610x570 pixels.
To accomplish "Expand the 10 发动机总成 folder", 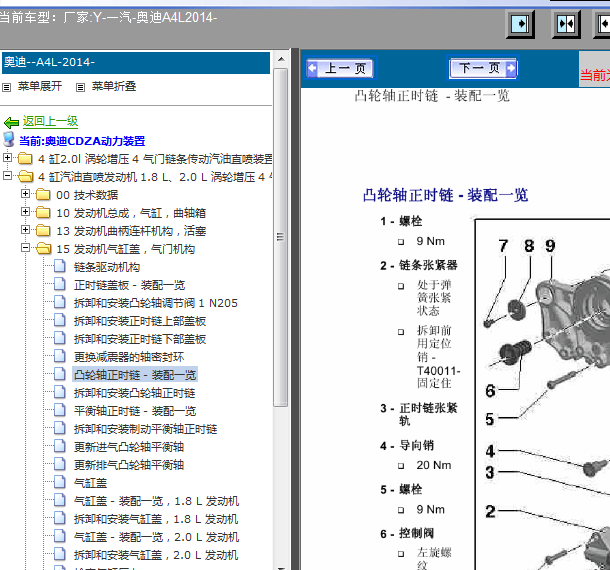I will pyautogui.click(x=25, y=211).
